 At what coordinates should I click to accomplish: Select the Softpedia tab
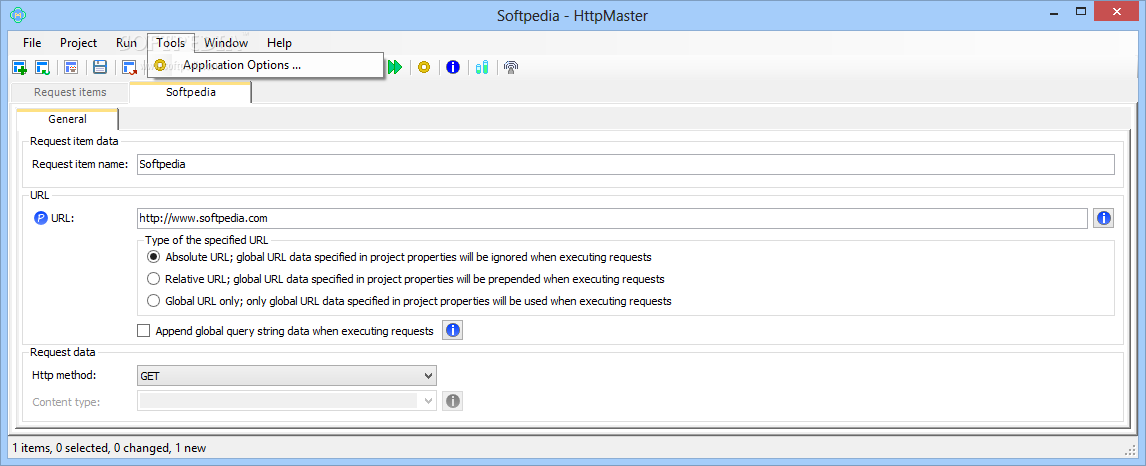pyautogui.click(x=191, y=92)
